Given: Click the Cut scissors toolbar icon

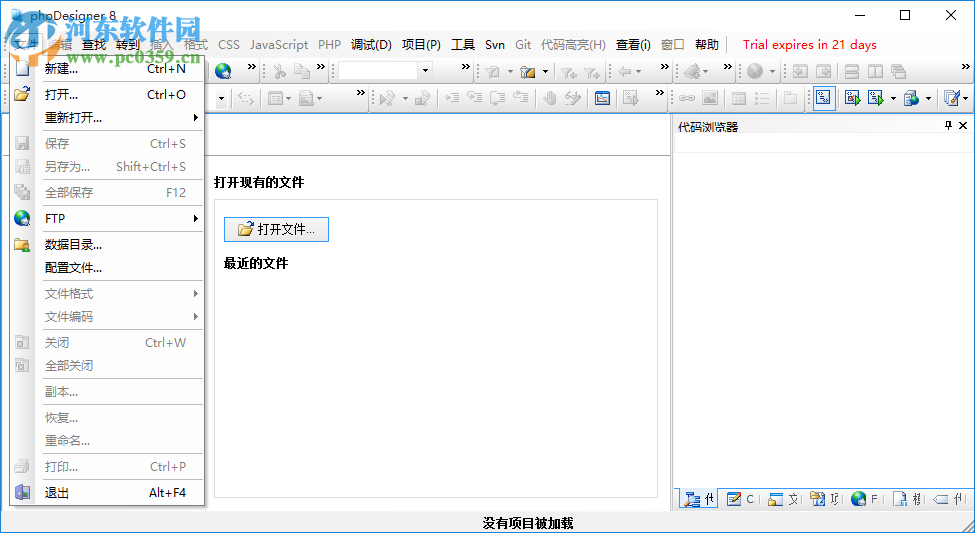Looking at the screenshot, I should 280,72.
